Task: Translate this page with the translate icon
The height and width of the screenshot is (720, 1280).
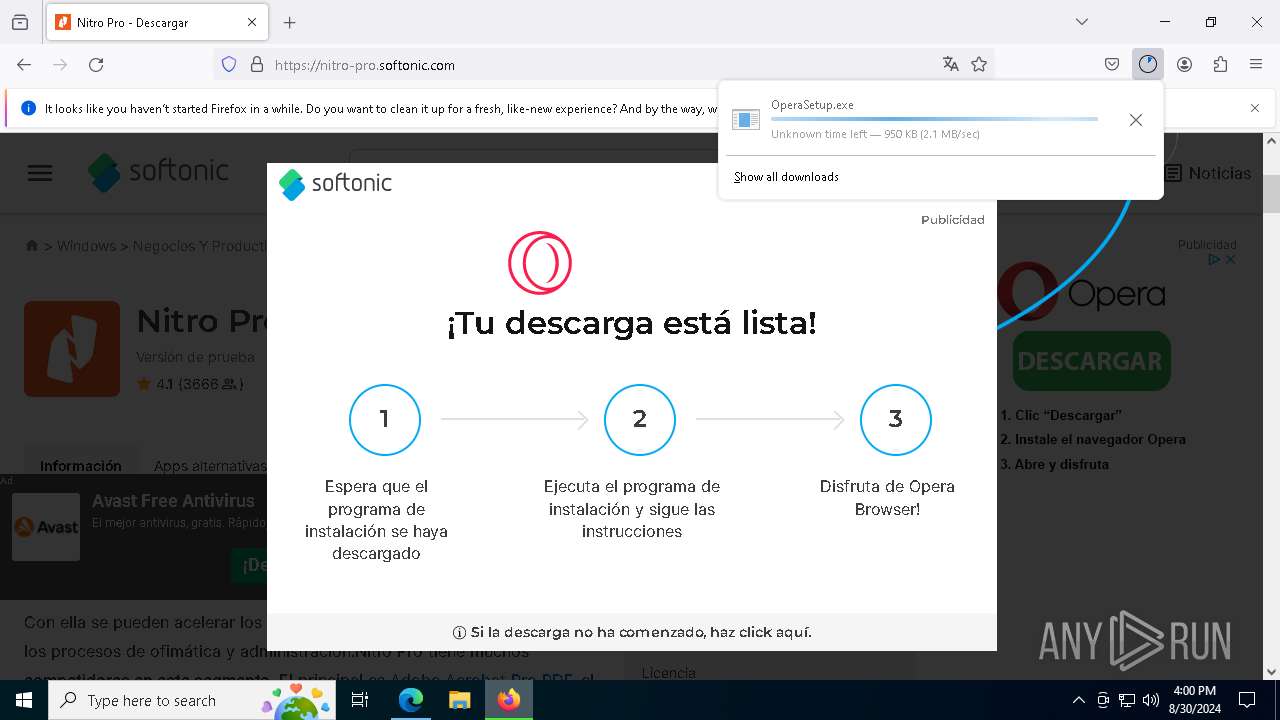Action: tap(950, 64)
